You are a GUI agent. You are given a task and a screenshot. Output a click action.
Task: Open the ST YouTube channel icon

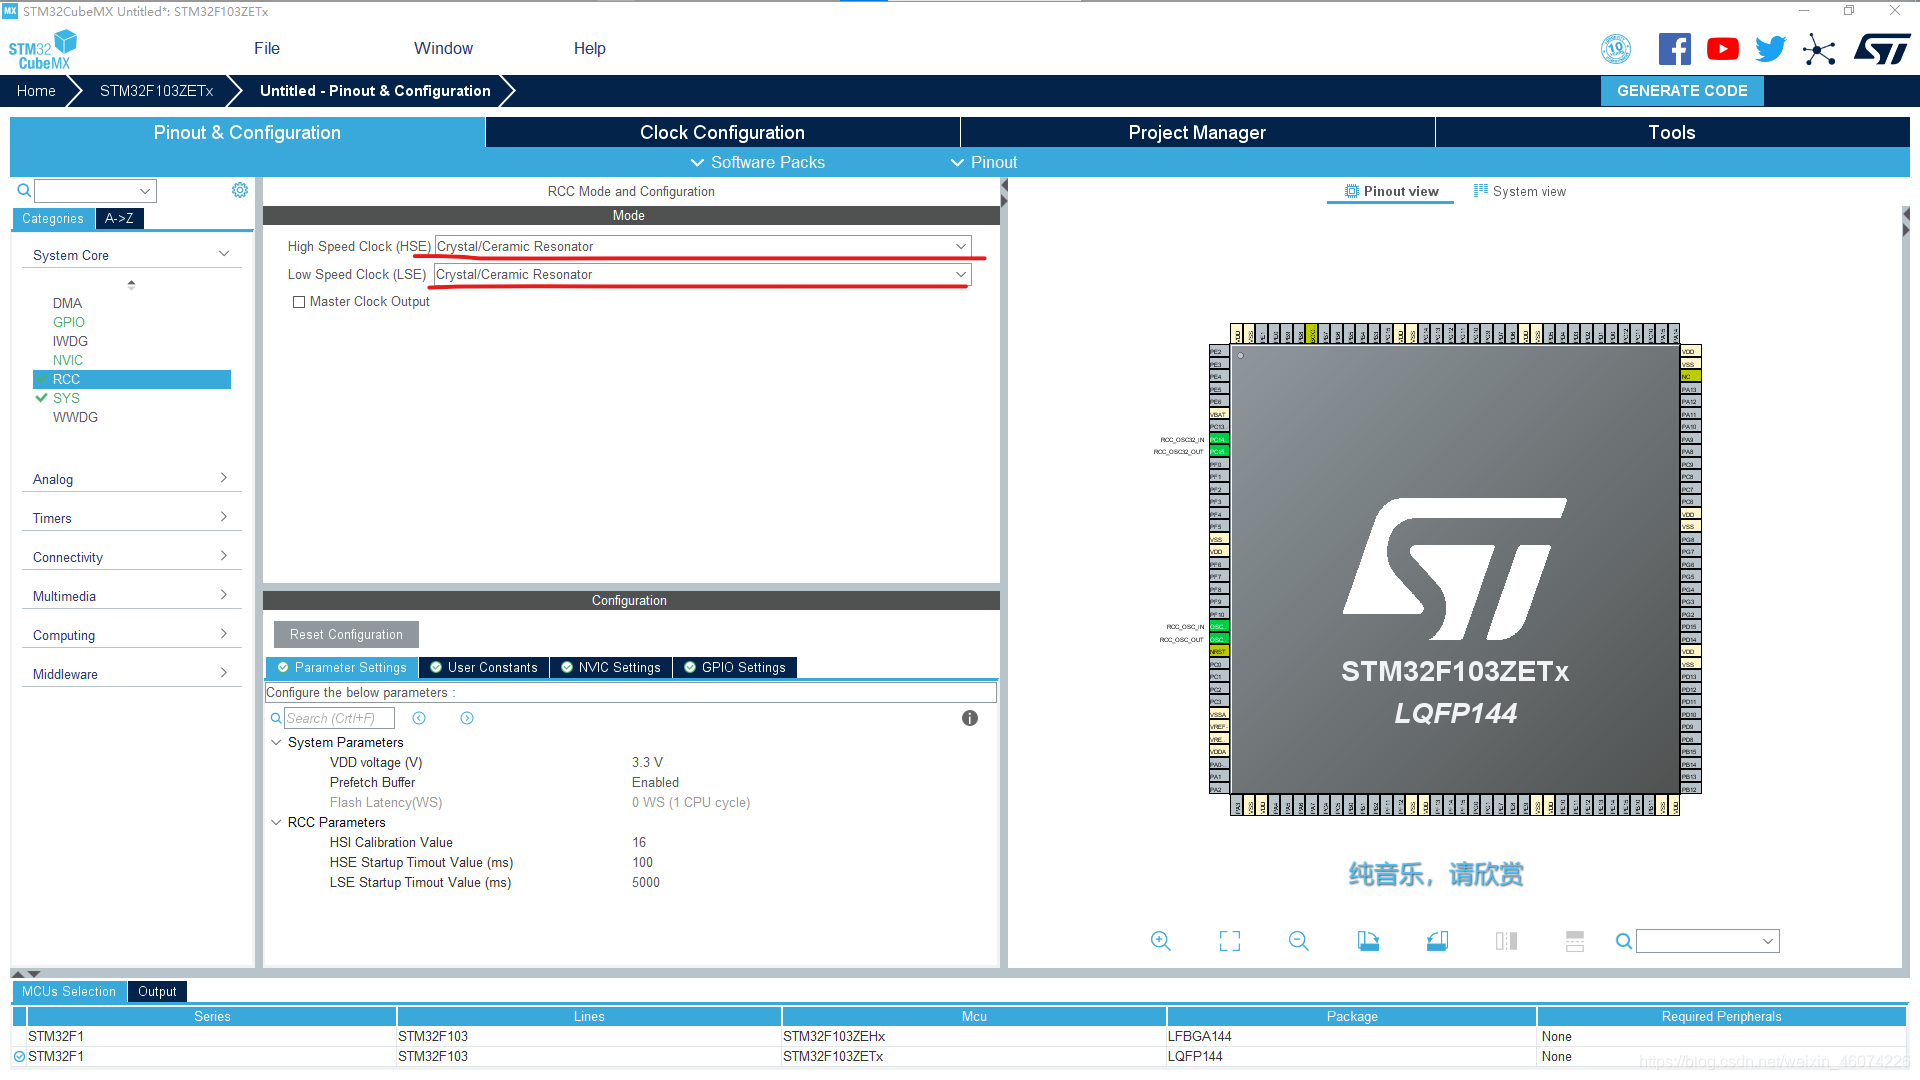1722,49
